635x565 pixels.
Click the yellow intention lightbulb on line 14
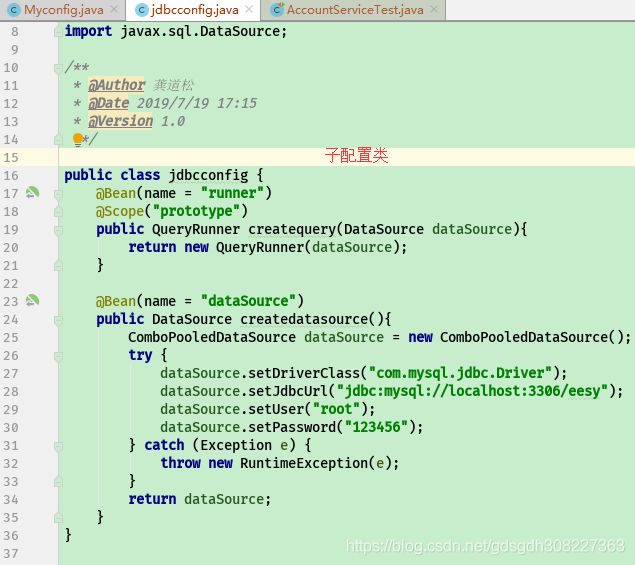point(78,140)
